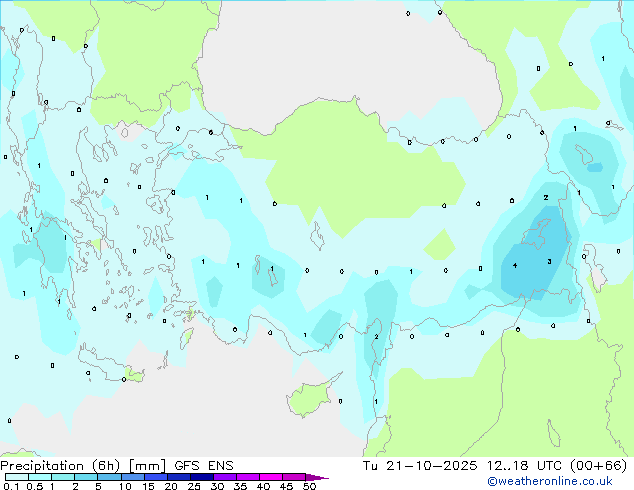Click the 40–45 mm magenta legend swatch
634x490 pixels.
point(271,477)
